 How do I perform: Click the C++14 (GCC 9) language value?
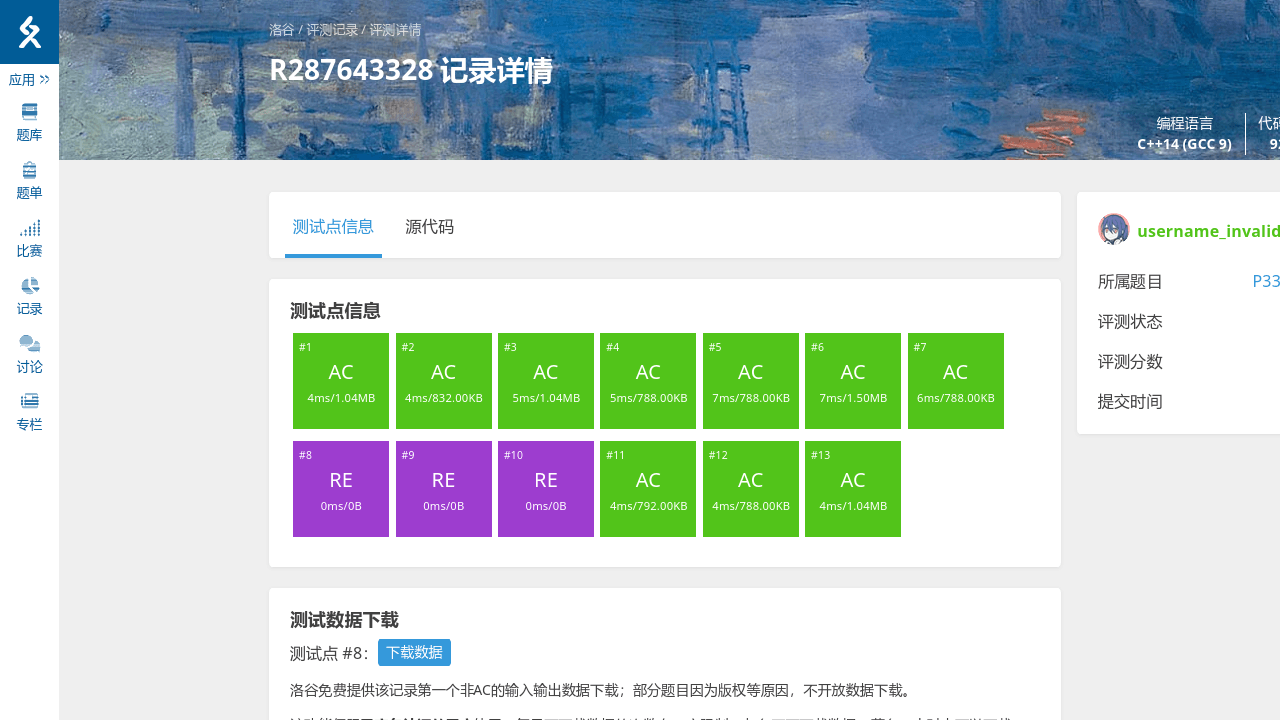(1184, 144)
